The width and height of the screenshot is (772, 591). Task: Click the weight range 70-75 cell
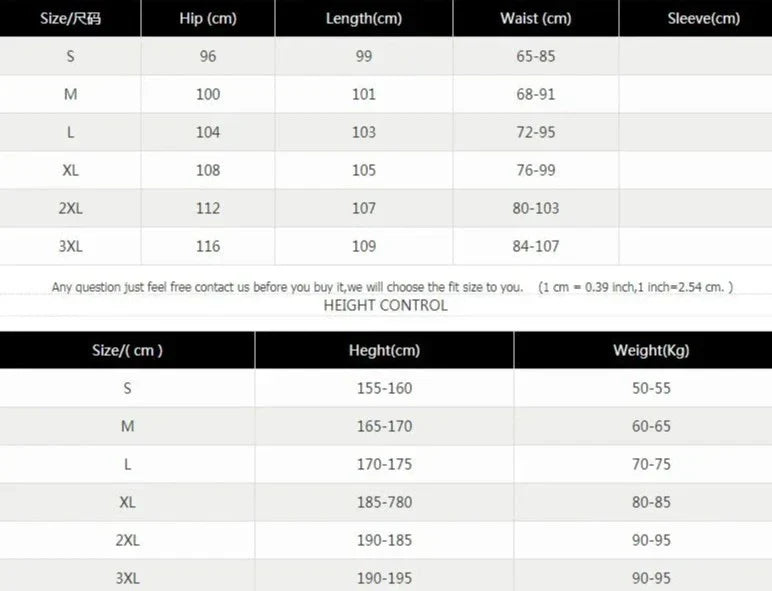pos(651,464)
